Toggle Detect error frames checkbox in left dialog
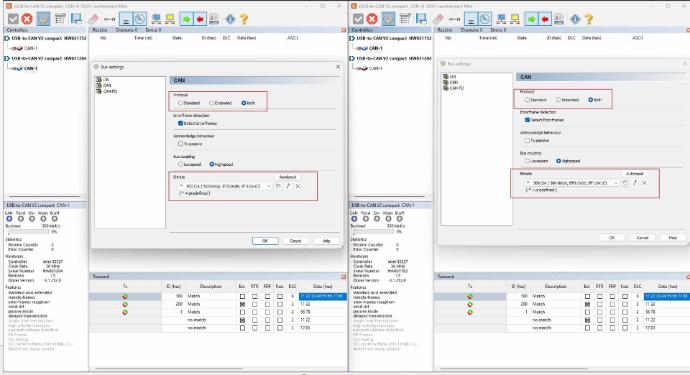Screen dimensions: 690x375 180,123
